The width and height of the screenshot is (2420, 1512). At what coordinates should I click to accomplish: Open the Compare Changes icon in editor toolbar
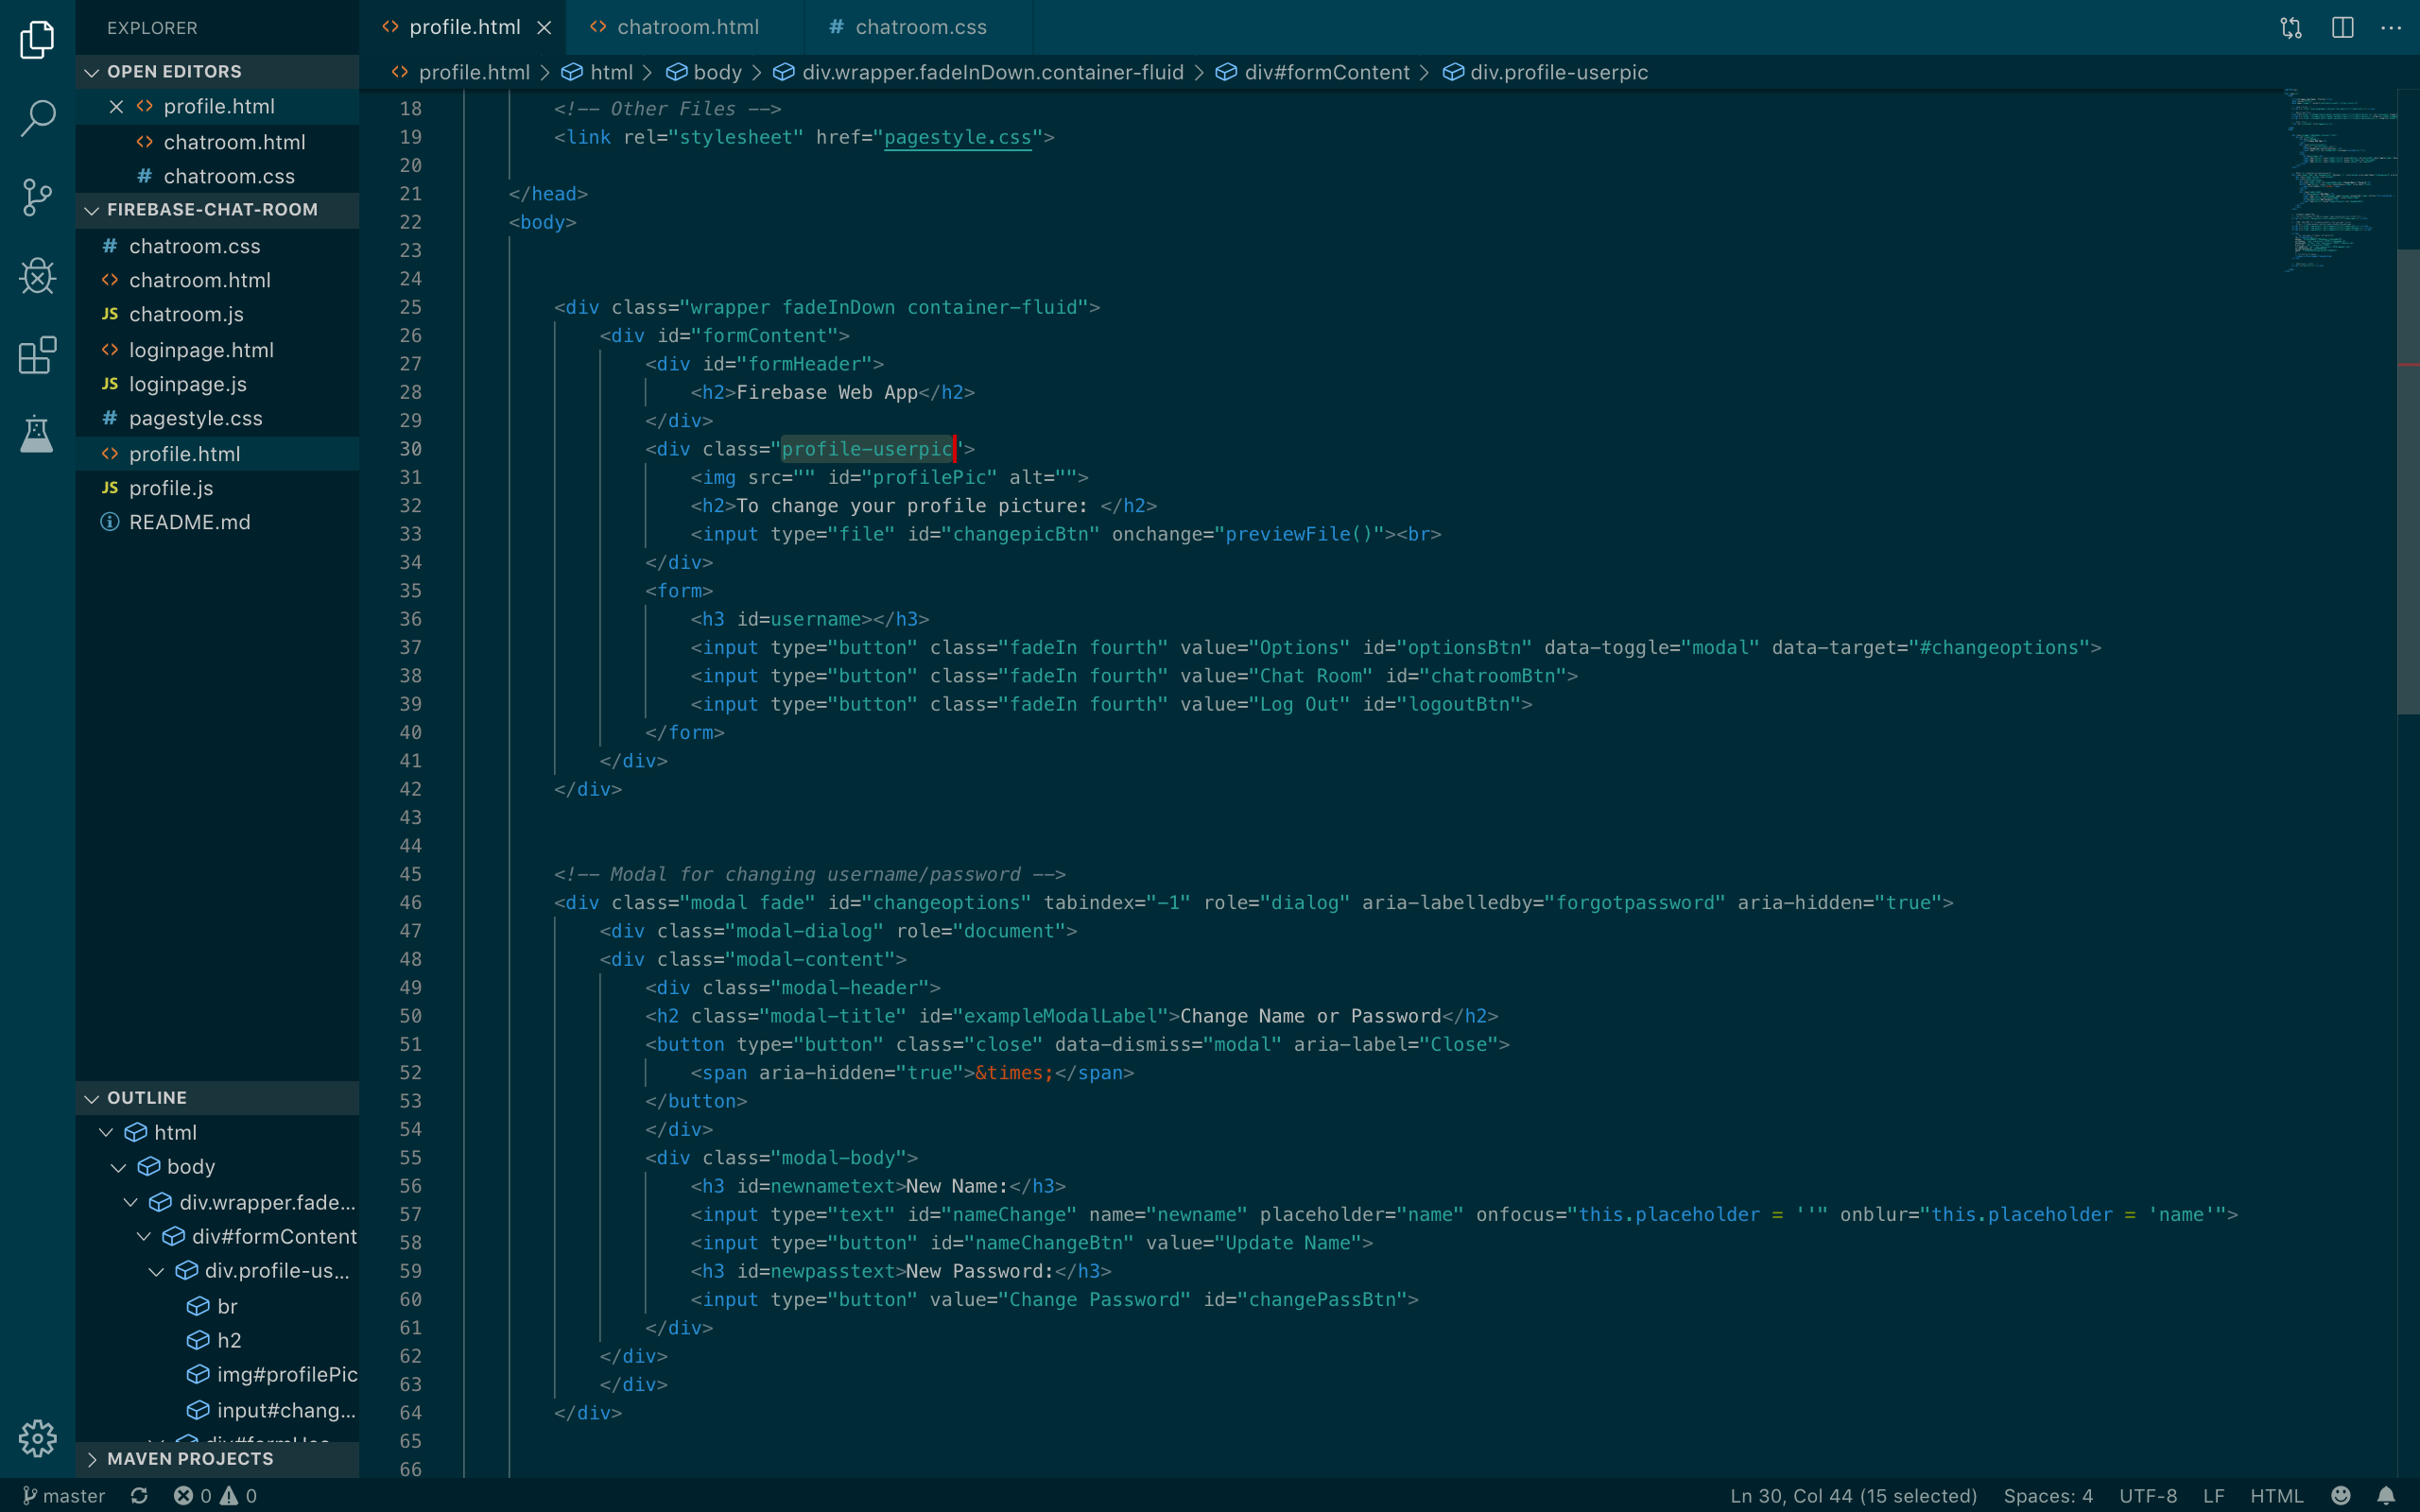coord(2291,27)
